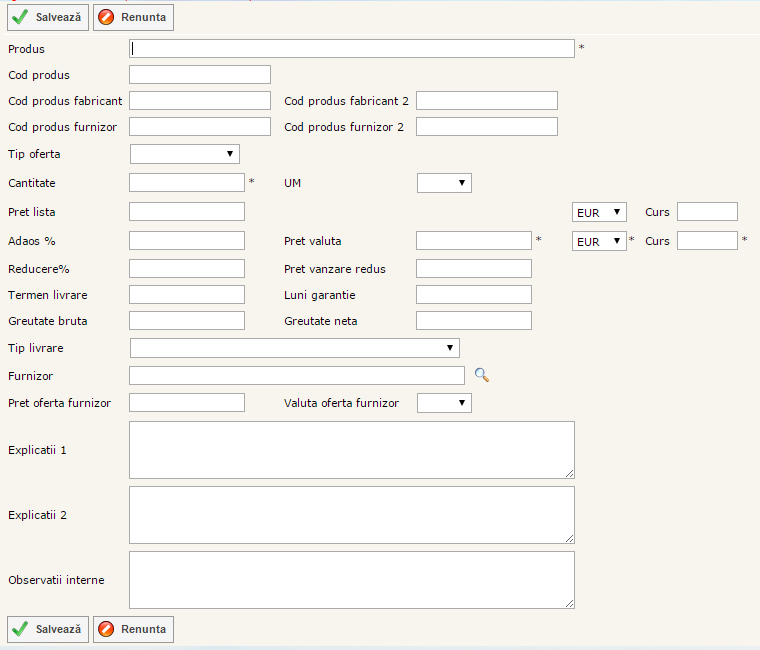Click the Cod produs input field
The image size is (760, 650).
pyautogui.click(x=200, y=74)
